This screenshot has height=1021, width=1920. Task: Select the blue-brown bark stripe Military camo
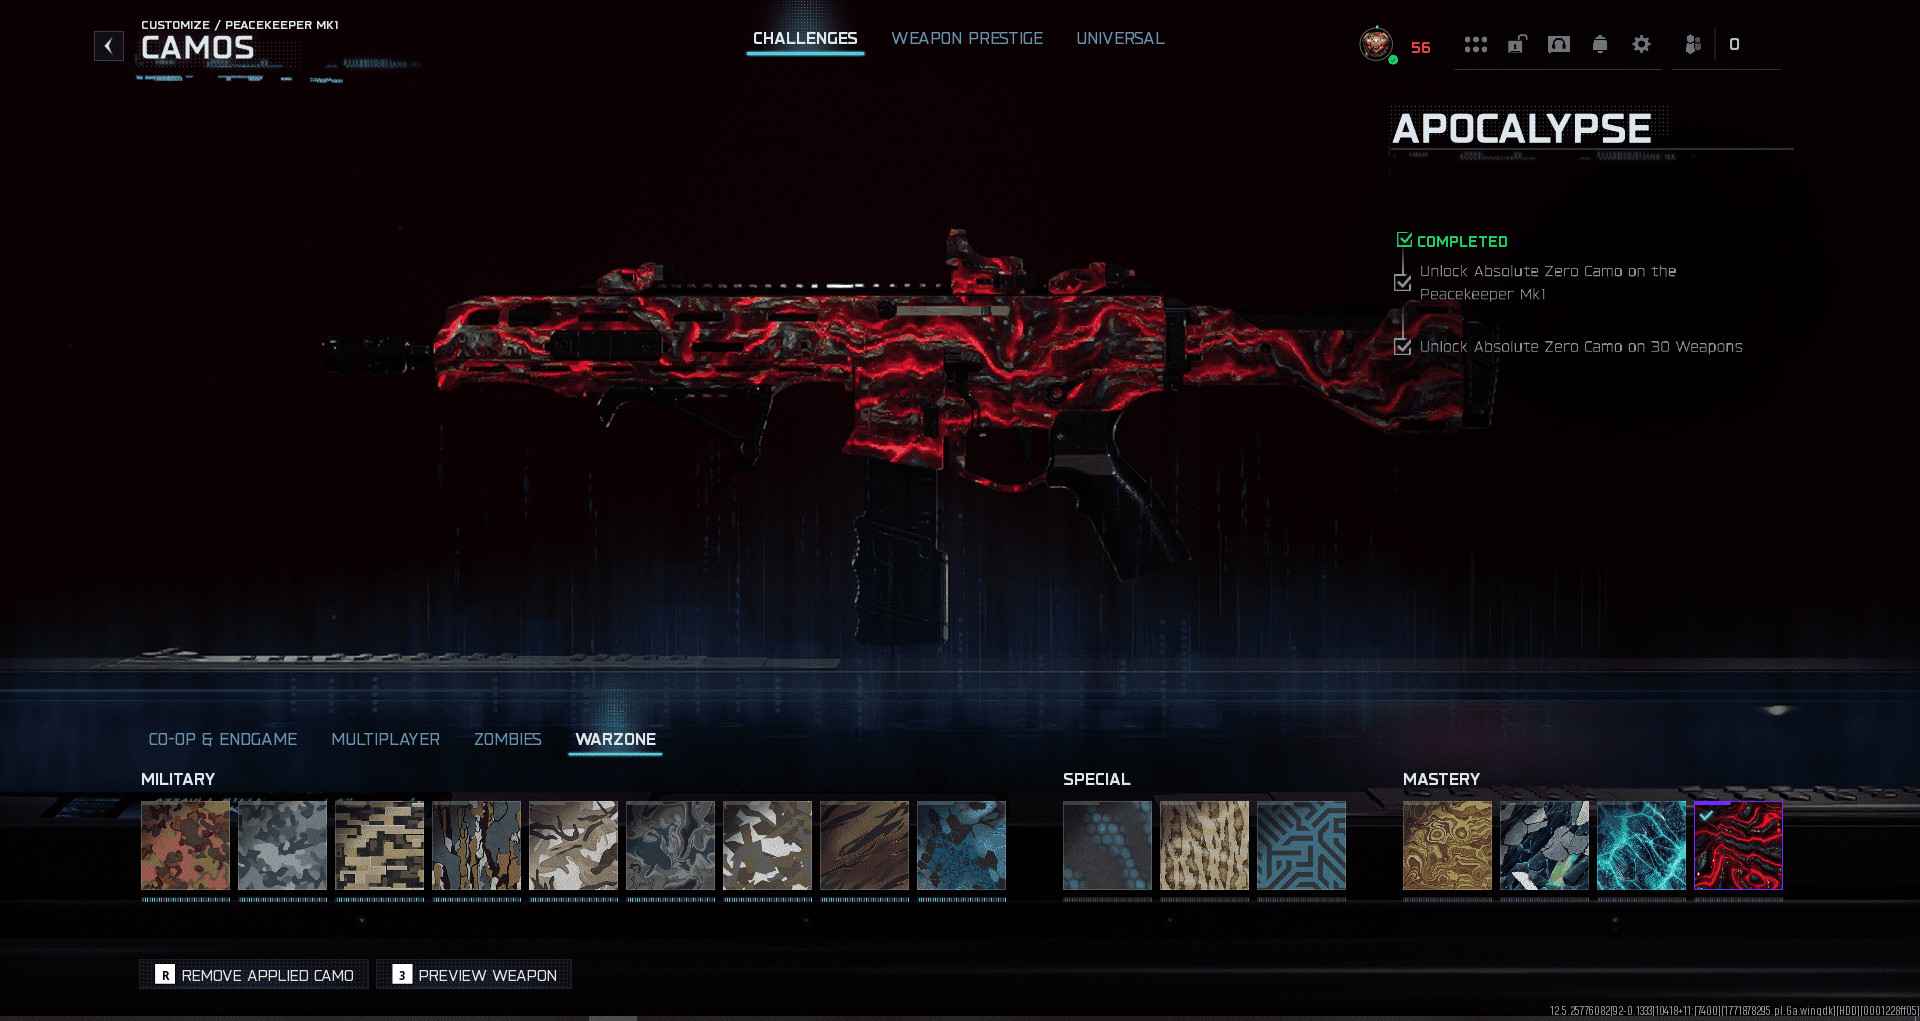[476, 846]
